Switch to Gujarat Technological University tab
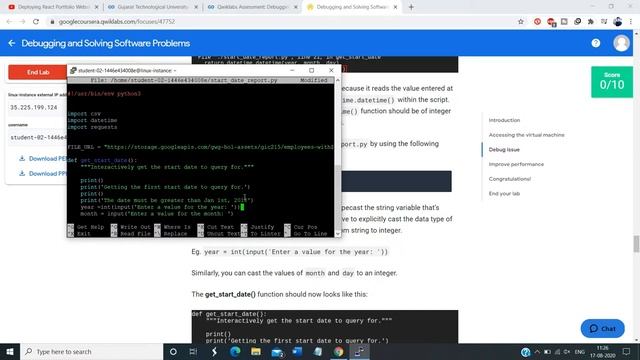The image size is (640, 360). pyautogui.click(x=153, y=7)
